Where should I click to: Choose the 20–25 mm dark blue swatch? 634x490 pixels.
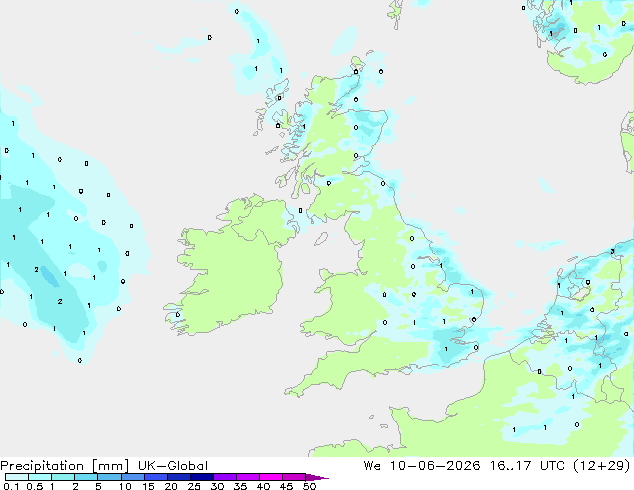pyautogui.click(x=178, y=477)
